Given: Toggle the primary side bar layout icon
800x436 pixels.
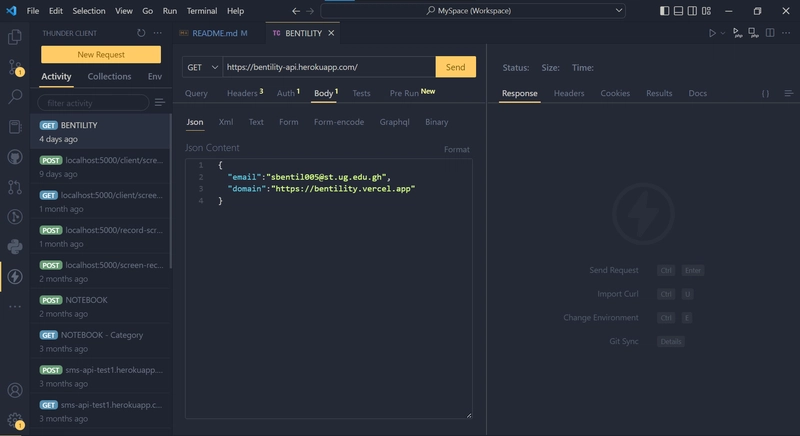Looking at the screenshot, I should (x=664, y=11).
